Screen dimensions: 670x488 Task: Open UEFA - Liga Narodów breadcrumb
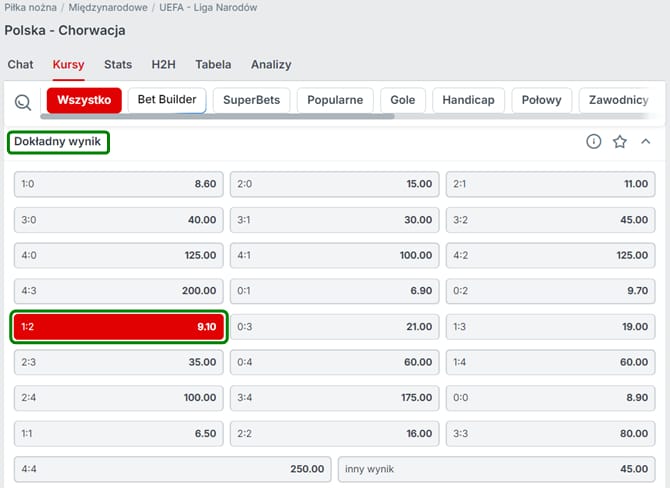point(208,7)
